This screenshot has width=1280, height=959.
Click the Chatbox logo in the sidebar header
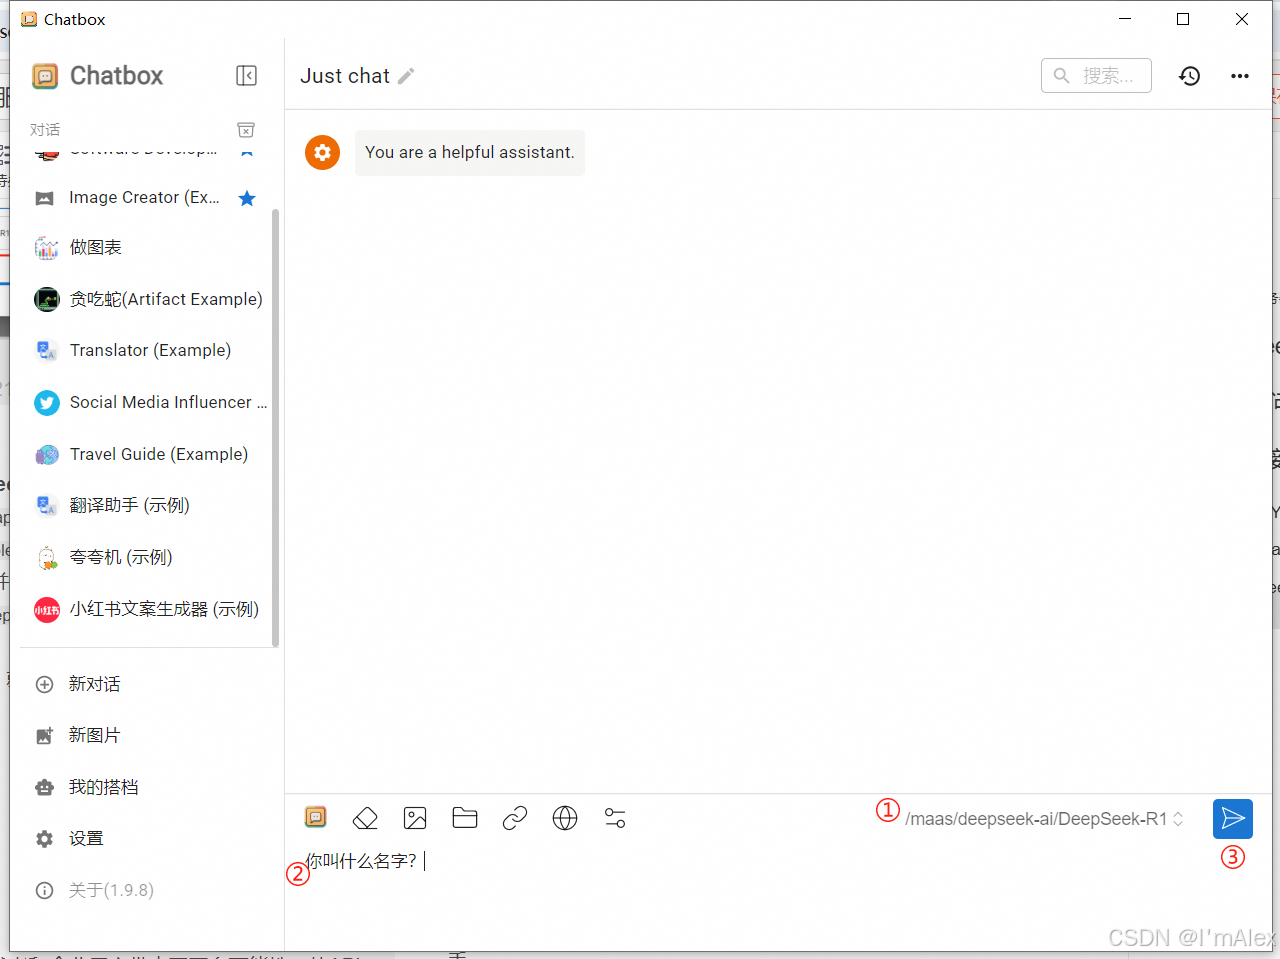(45, 76)
